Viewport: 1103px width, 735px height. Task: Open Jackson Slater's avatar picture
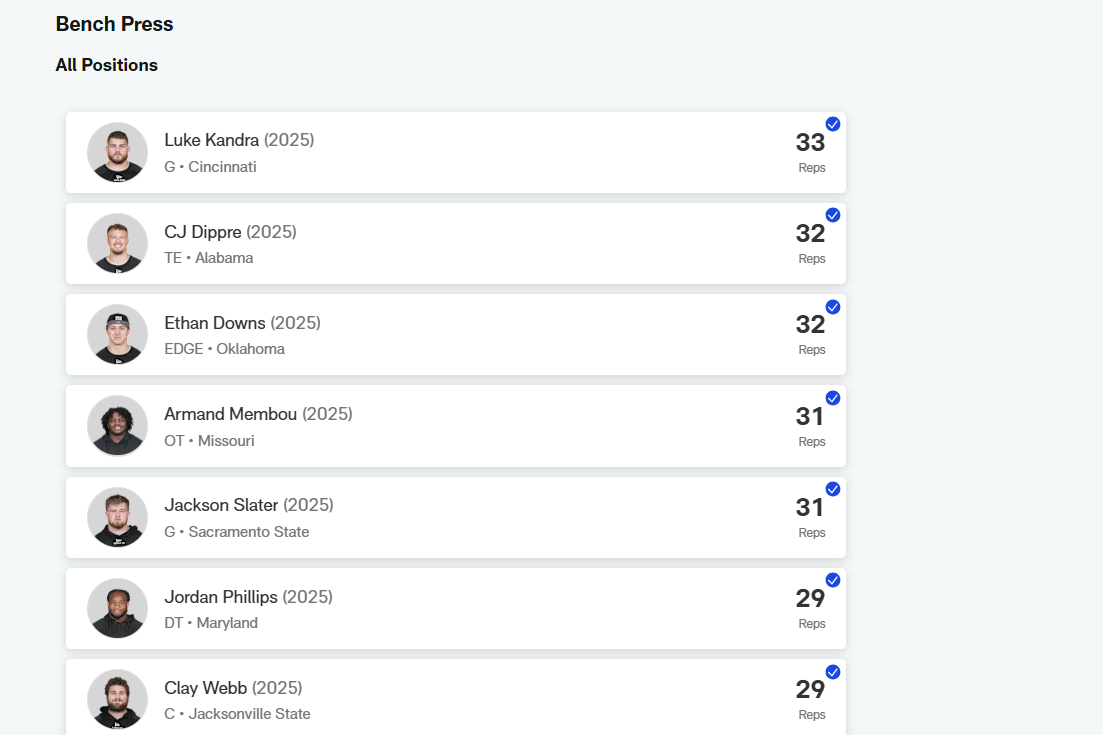pyautogui.click(x=117, y=517)
